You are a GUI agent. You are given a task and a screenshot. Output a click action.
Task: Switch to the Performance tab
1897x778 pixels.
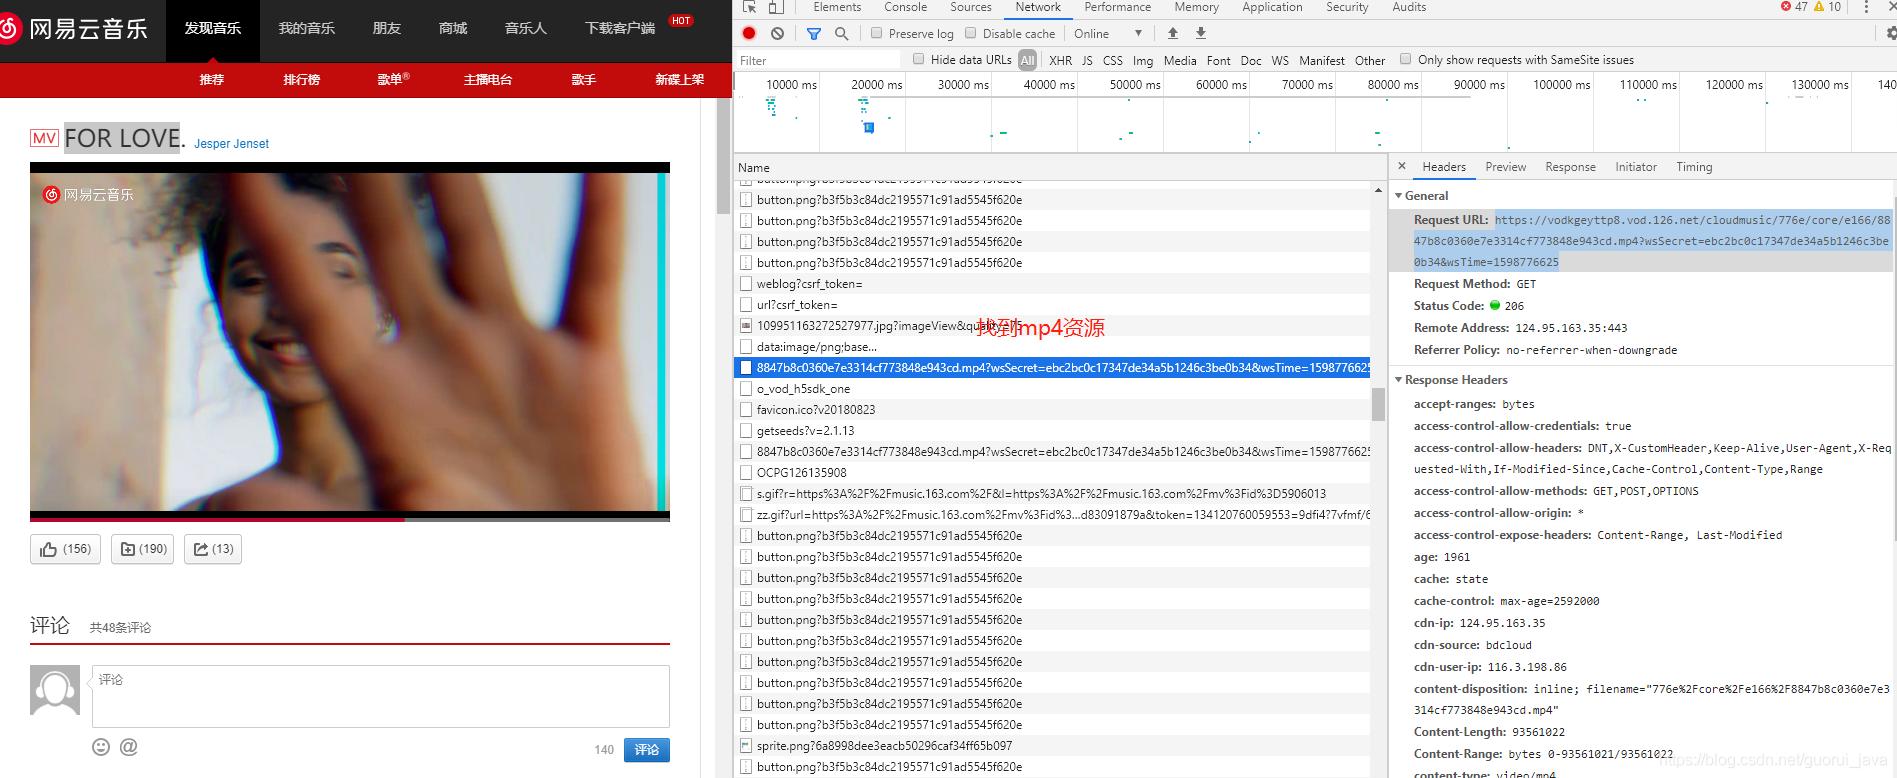[1118, 7]
